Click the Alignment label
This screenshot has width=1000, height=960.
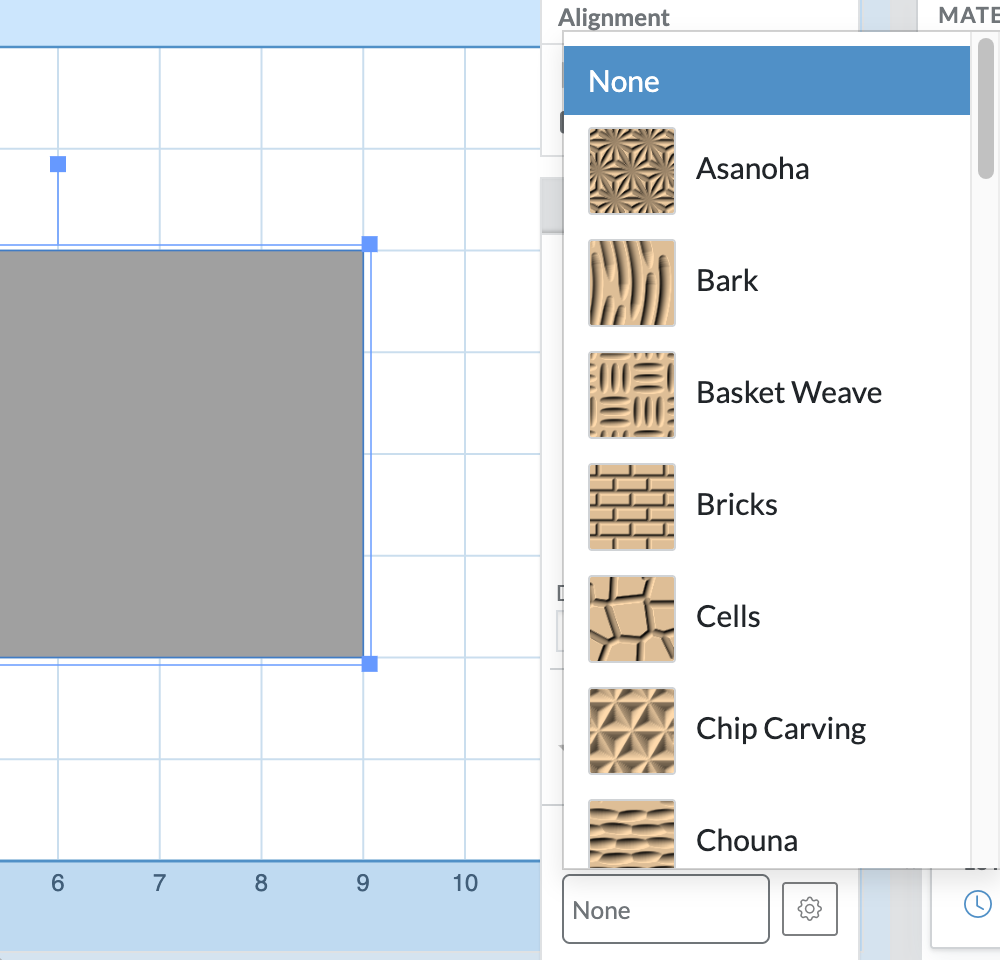pos(614,18)
